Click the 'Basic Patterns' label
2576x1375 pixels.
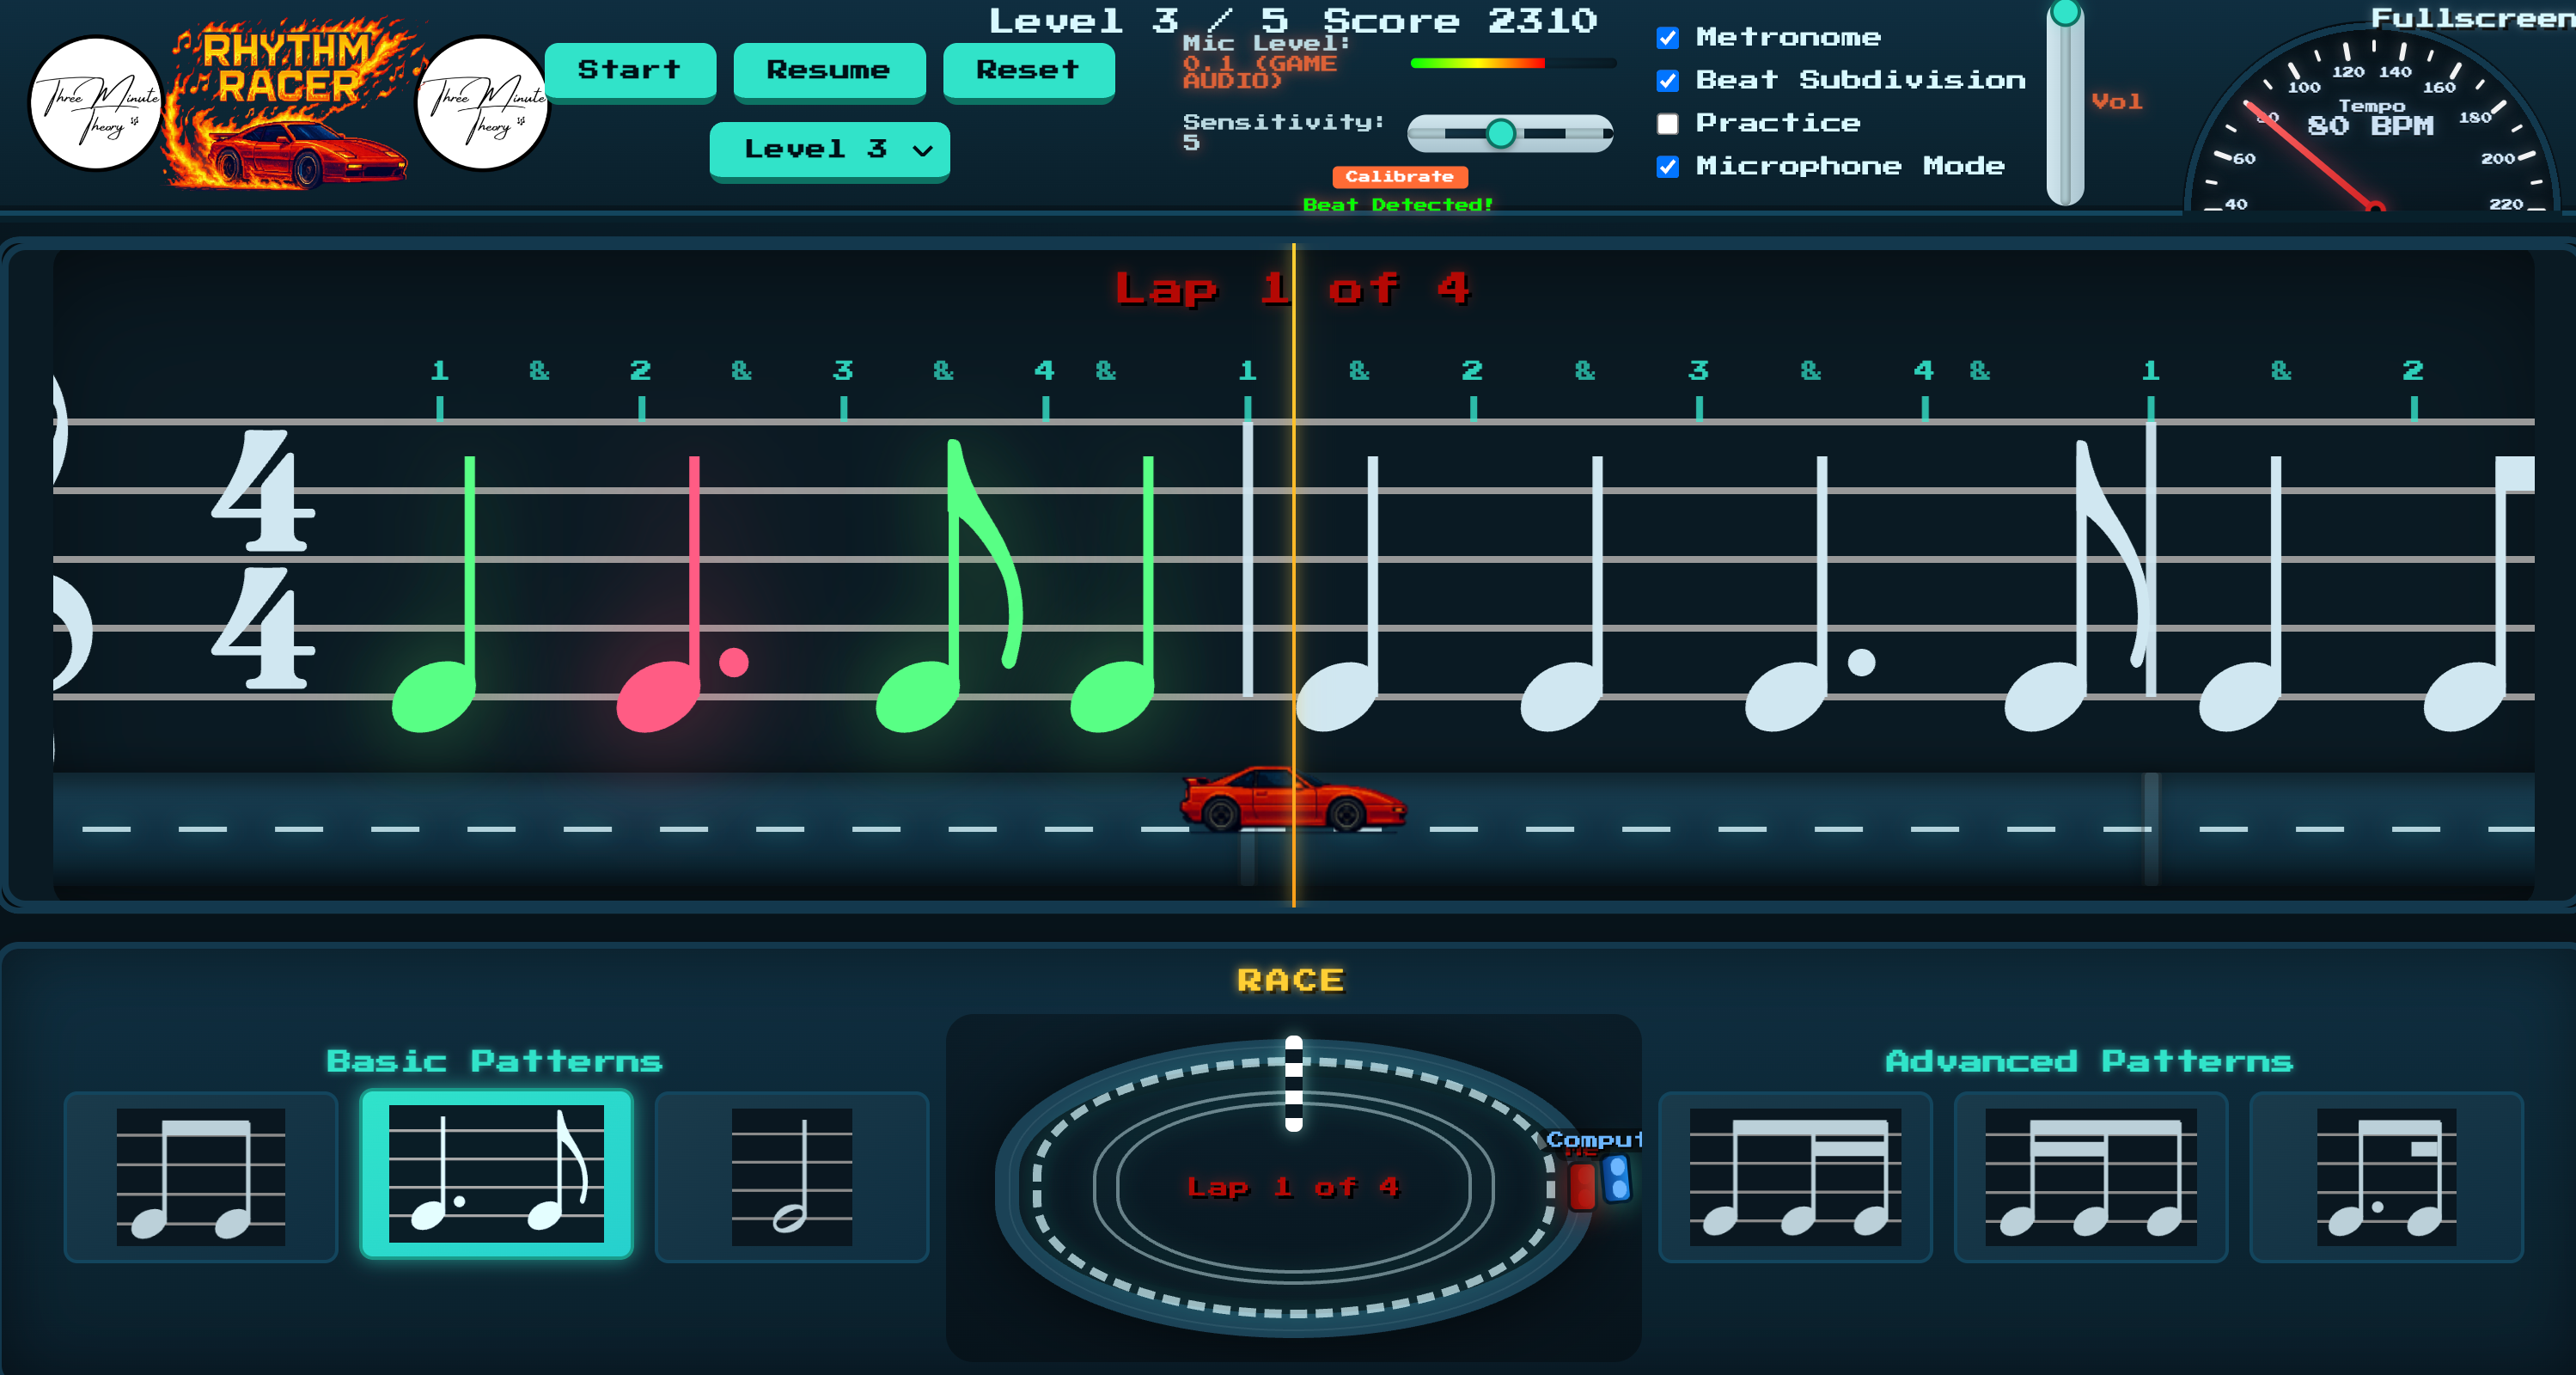pos(494,1061)
